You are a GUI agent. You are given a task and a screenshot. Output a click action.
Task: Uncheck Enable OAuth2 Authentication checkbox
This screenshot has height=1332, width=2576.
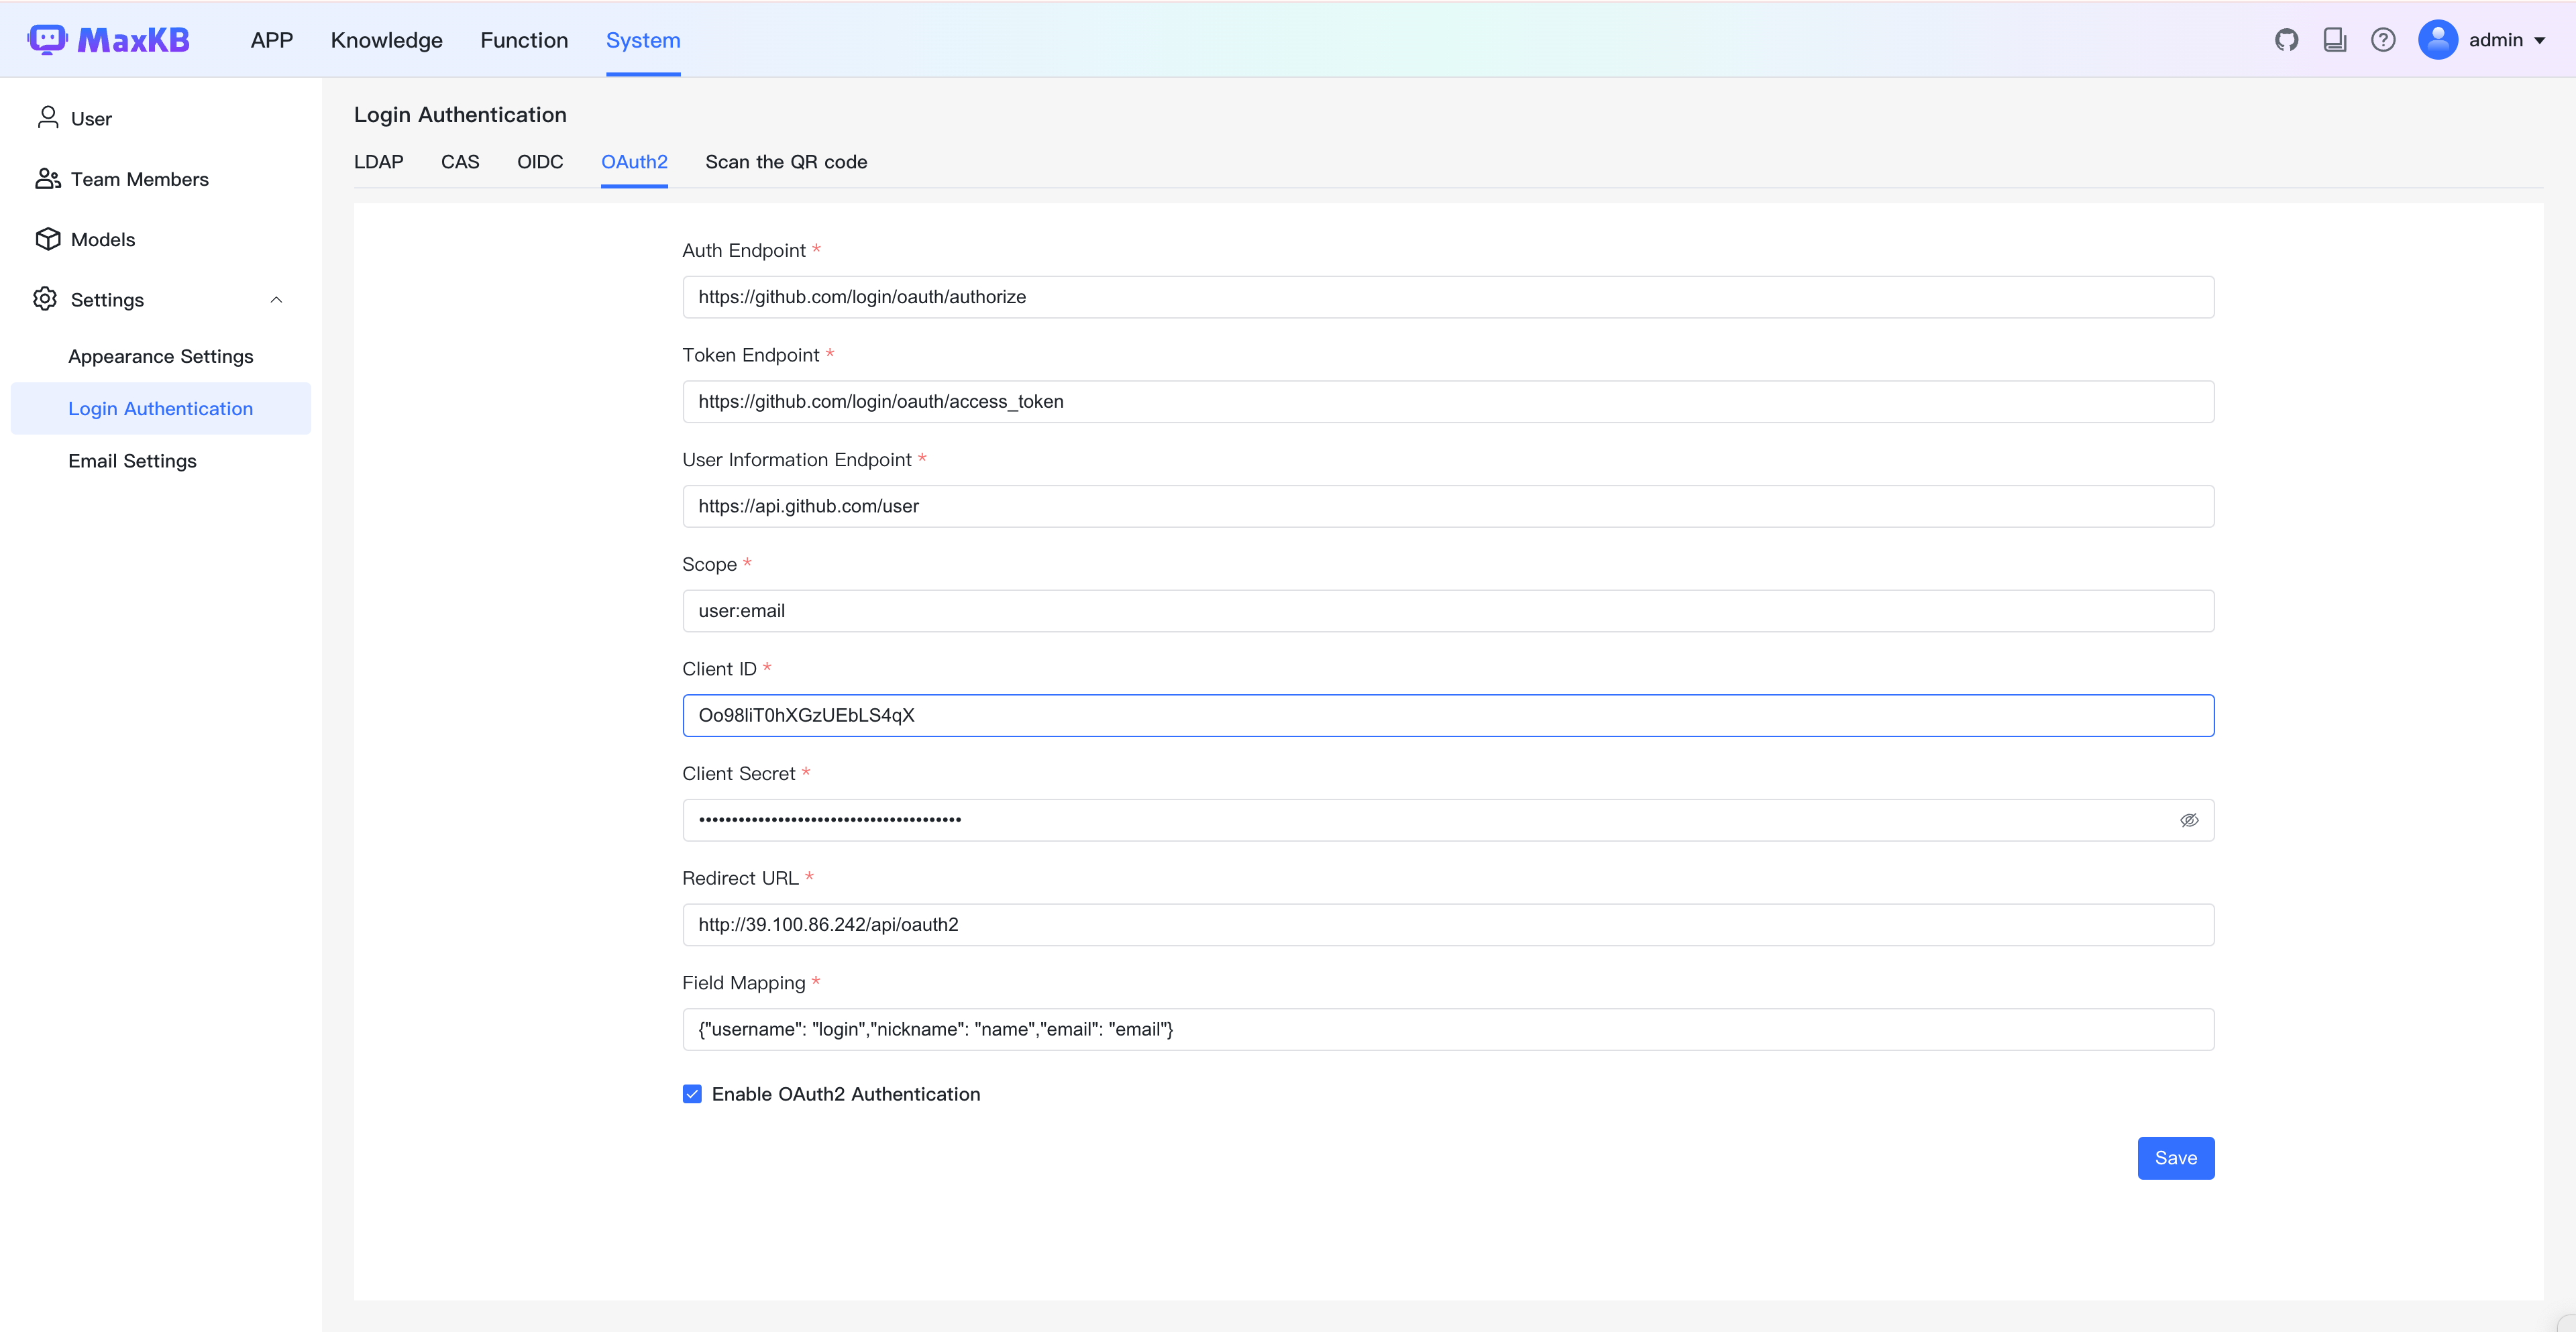pyautogui.click(x=692, y=1094)
